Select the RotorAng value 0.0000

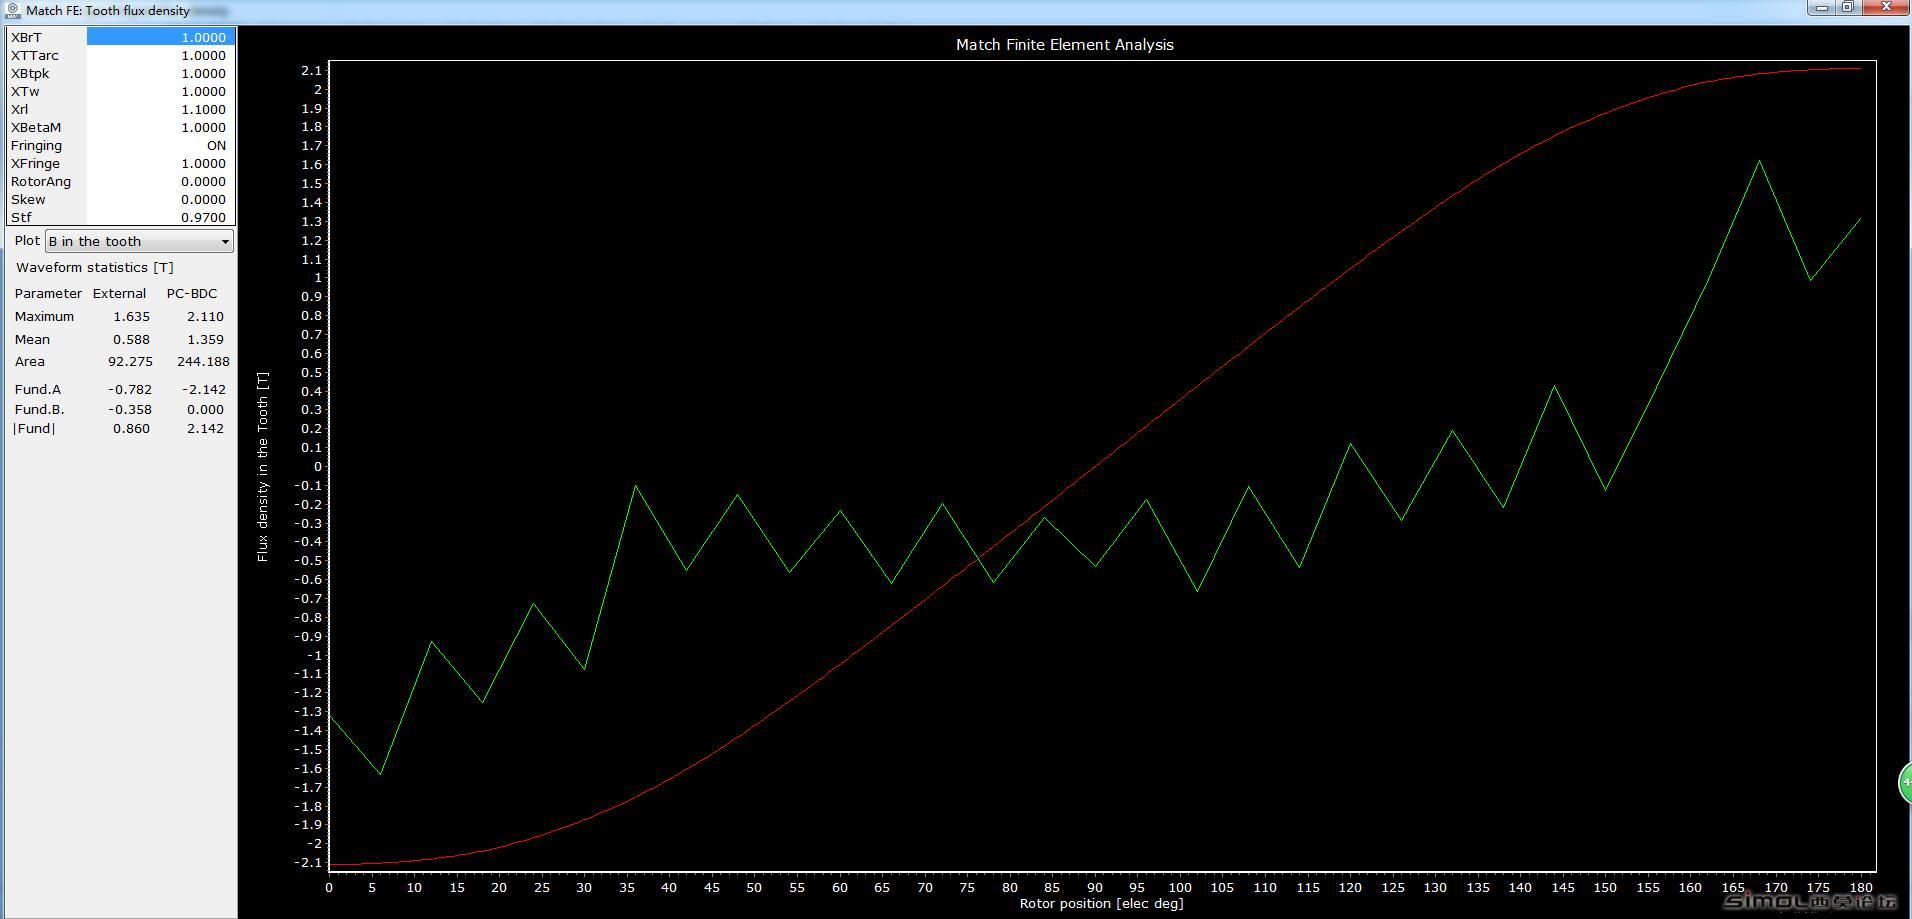160,181
